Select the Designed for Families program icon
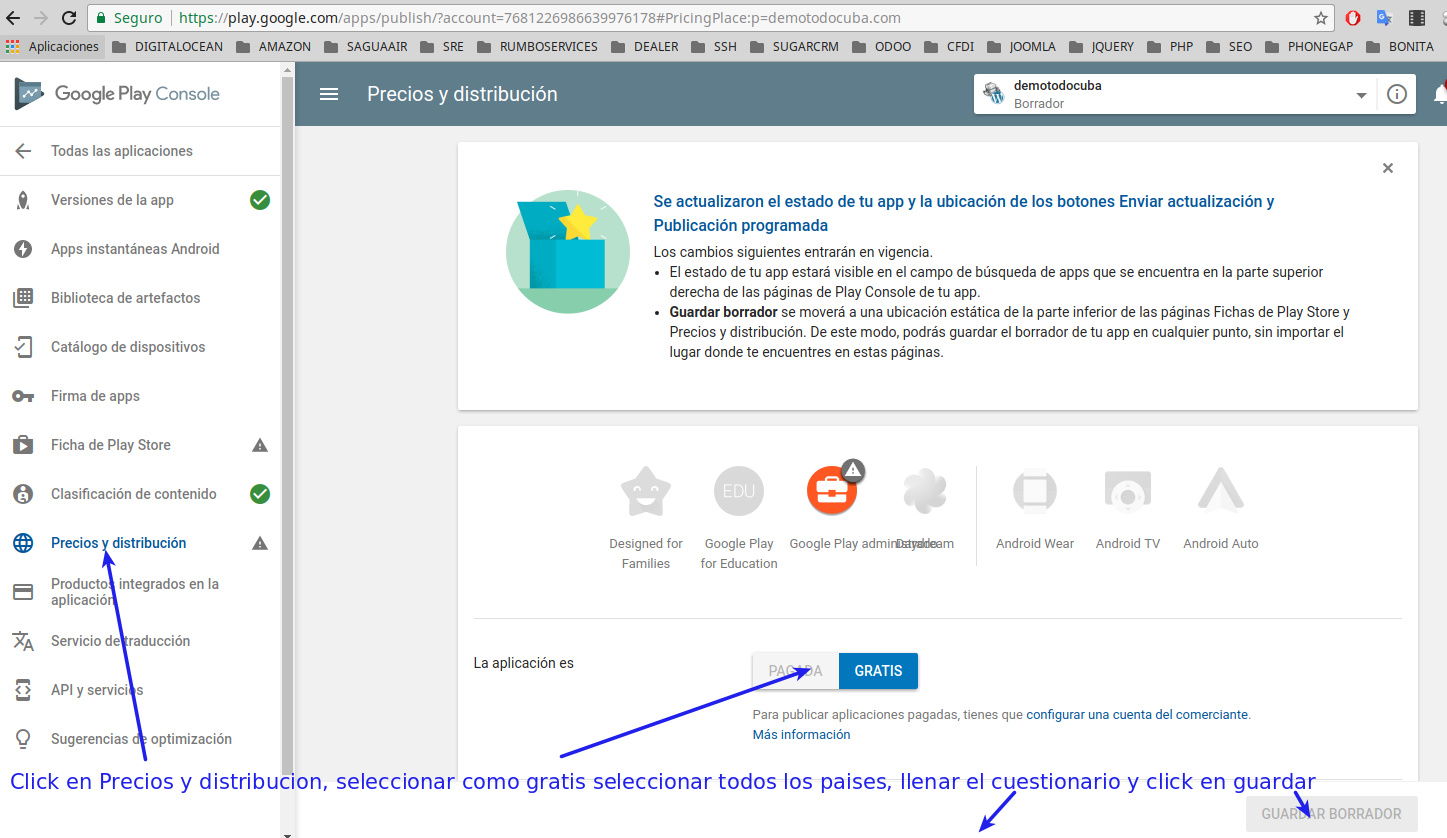Viewport: 1447px width, 838px height. tap(646, 491)
